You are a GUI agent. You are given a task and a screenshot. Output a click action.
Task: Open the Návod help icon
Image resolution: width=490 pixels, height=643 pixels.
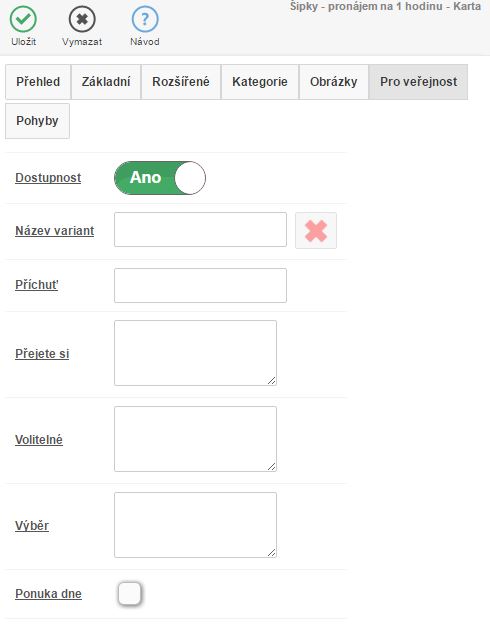145,19
